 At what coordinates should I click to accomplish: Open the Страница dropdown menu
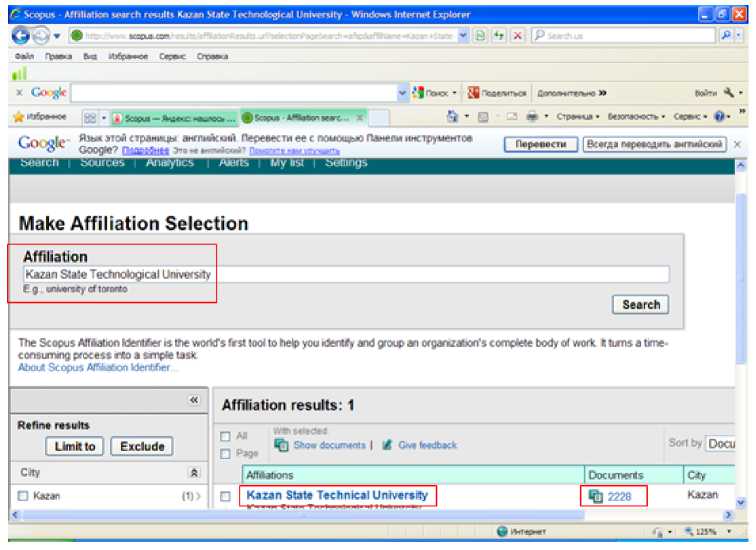[x=578, y=117]
